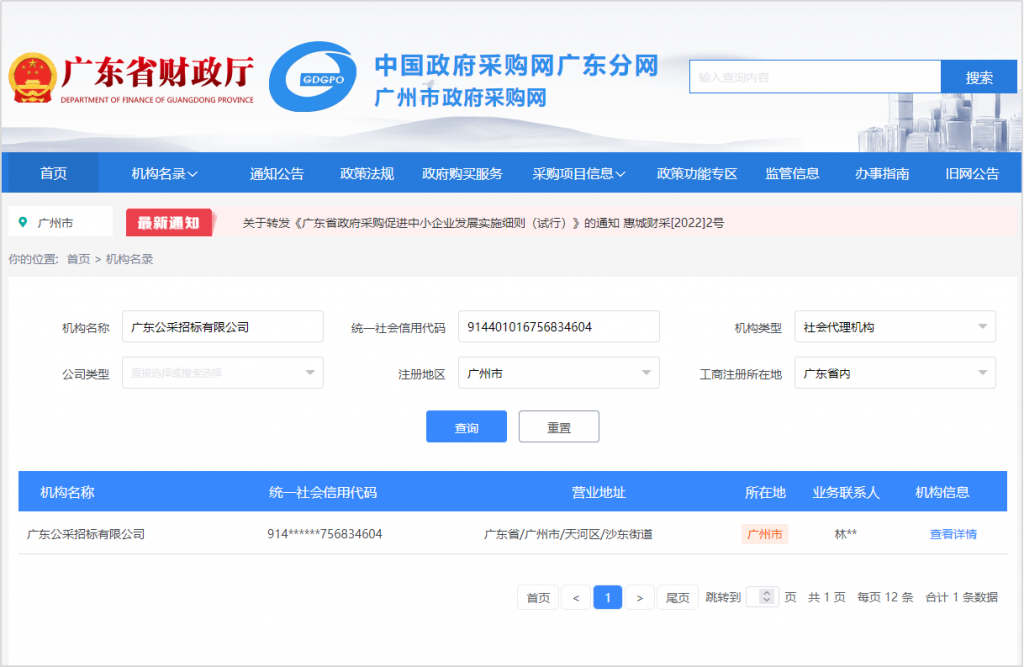Go to the next page arrow
Image resolution: width=1024 pixels, height=667 pixels.
click(x=640, y=598)
